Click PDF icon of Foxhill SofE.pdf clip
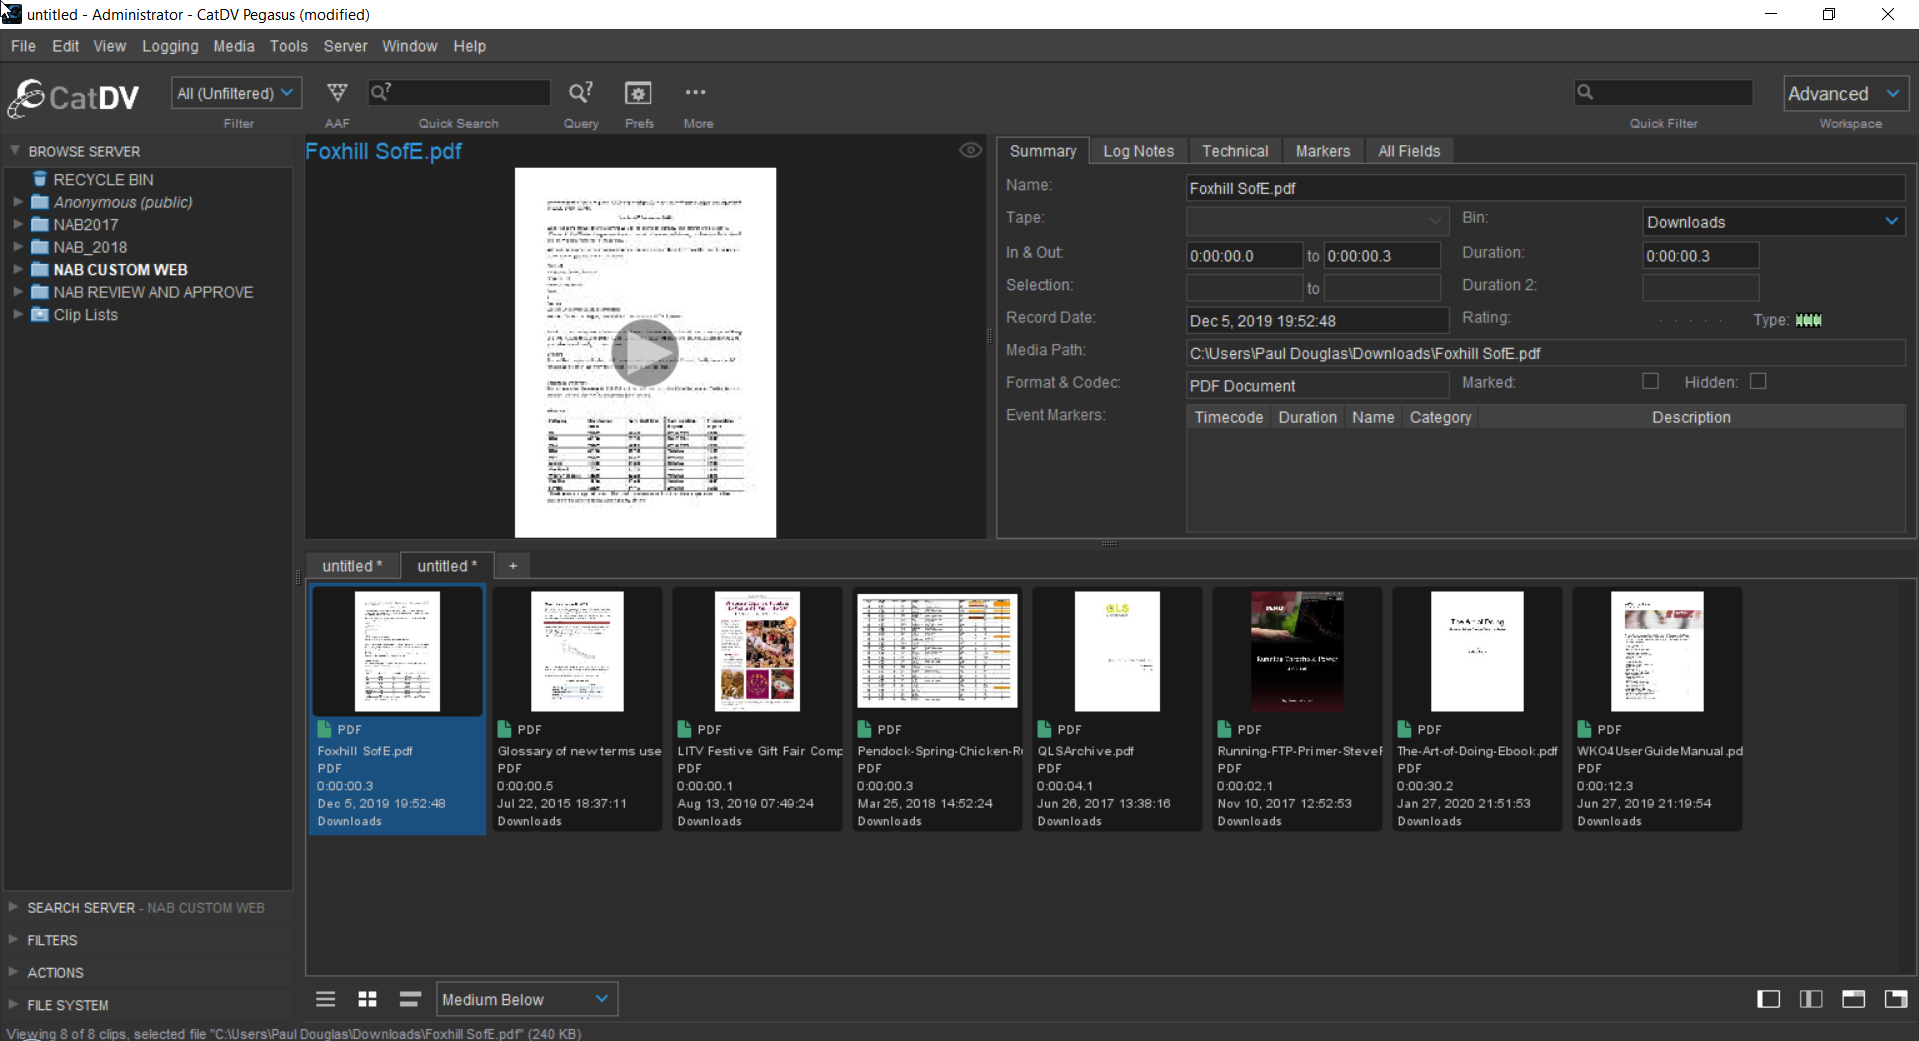The image size is (1919, 1041). (x=324, y=729)
